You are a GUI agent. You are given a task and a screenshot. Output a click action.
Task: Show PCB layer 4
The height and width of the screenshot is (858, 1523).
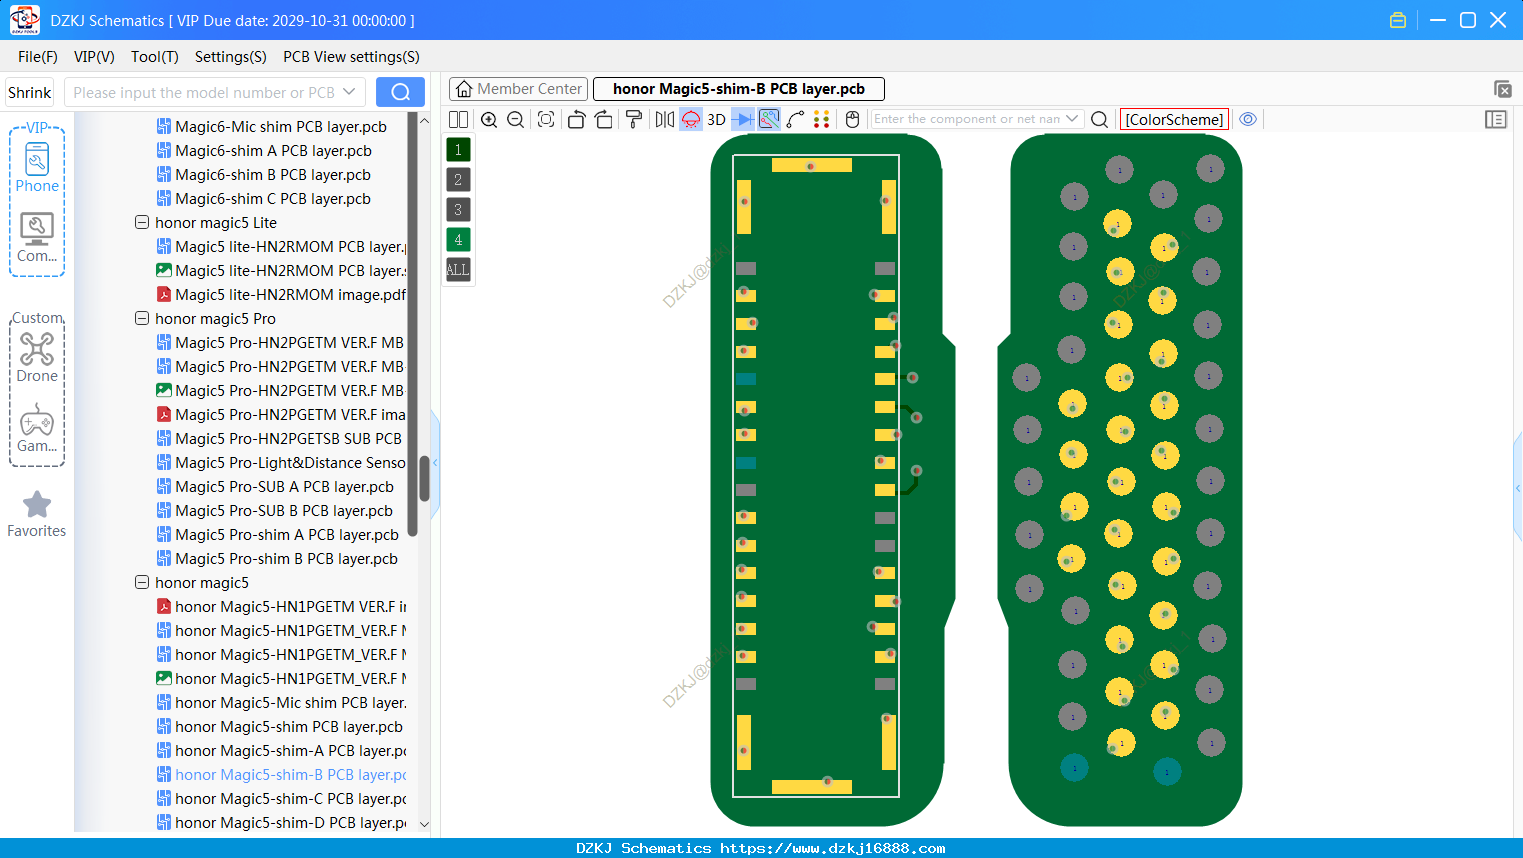pyautogui.click(x=458, y=240)
